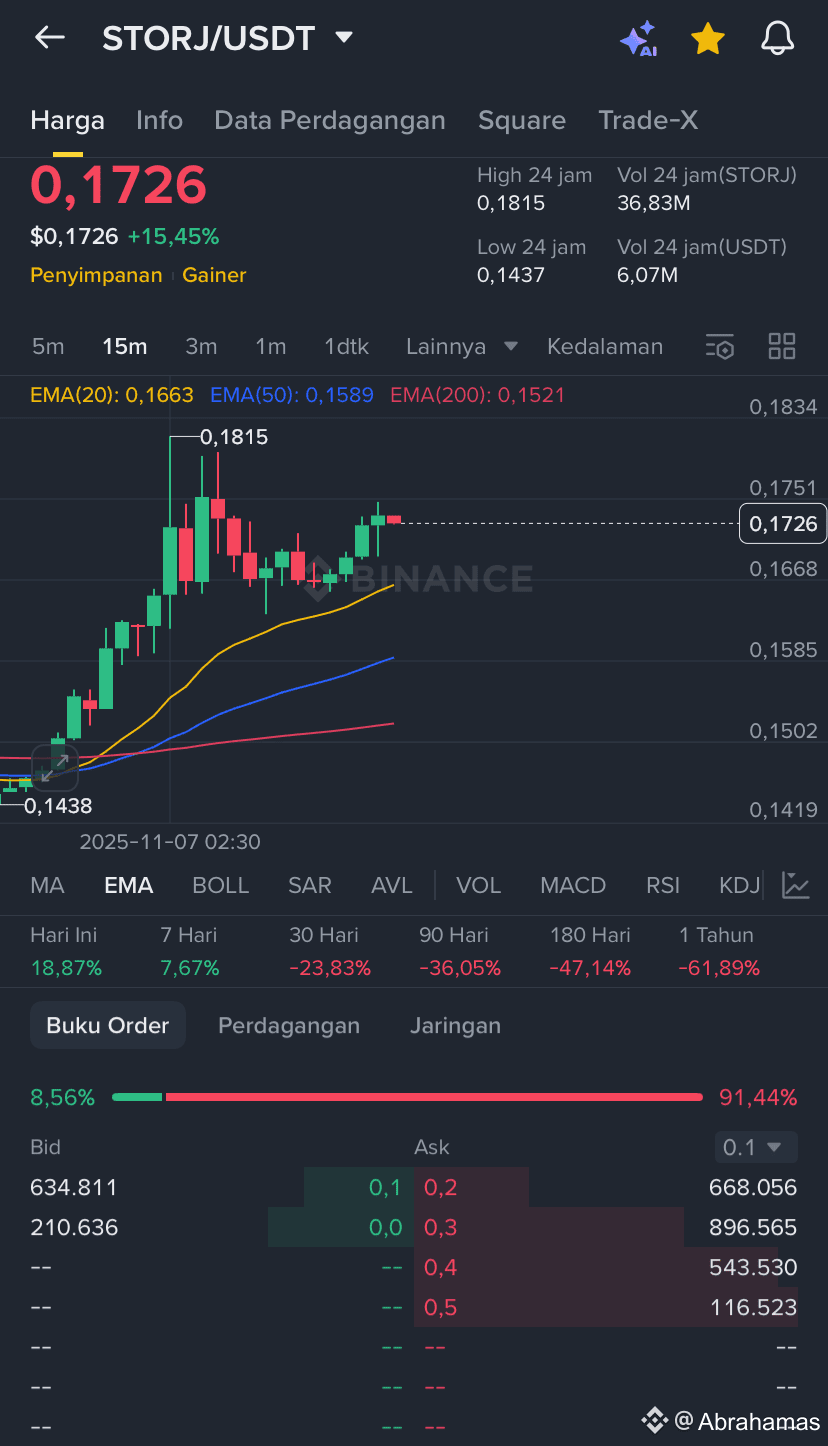Select the ask row with 116.523
The image size is (828, 1446).
[x=606, y=1307]
